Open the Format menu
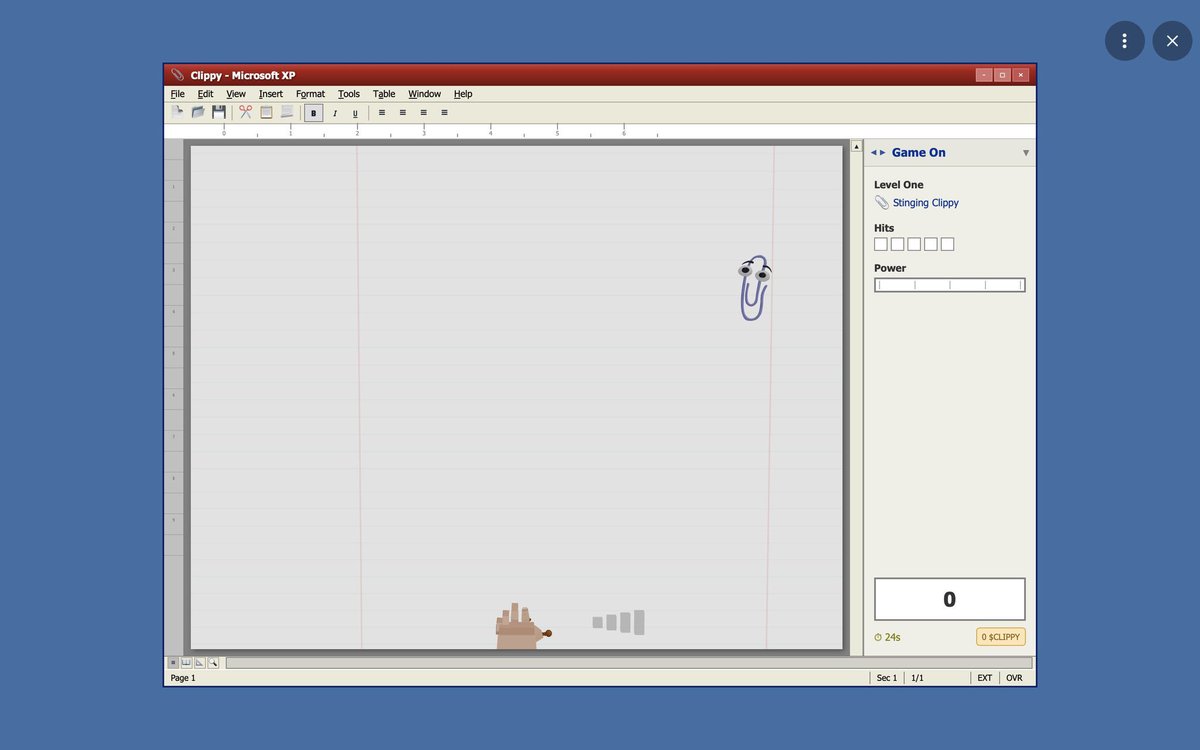Image resolution: width=1200 pixels, height=750 pixels. [310, 94]
